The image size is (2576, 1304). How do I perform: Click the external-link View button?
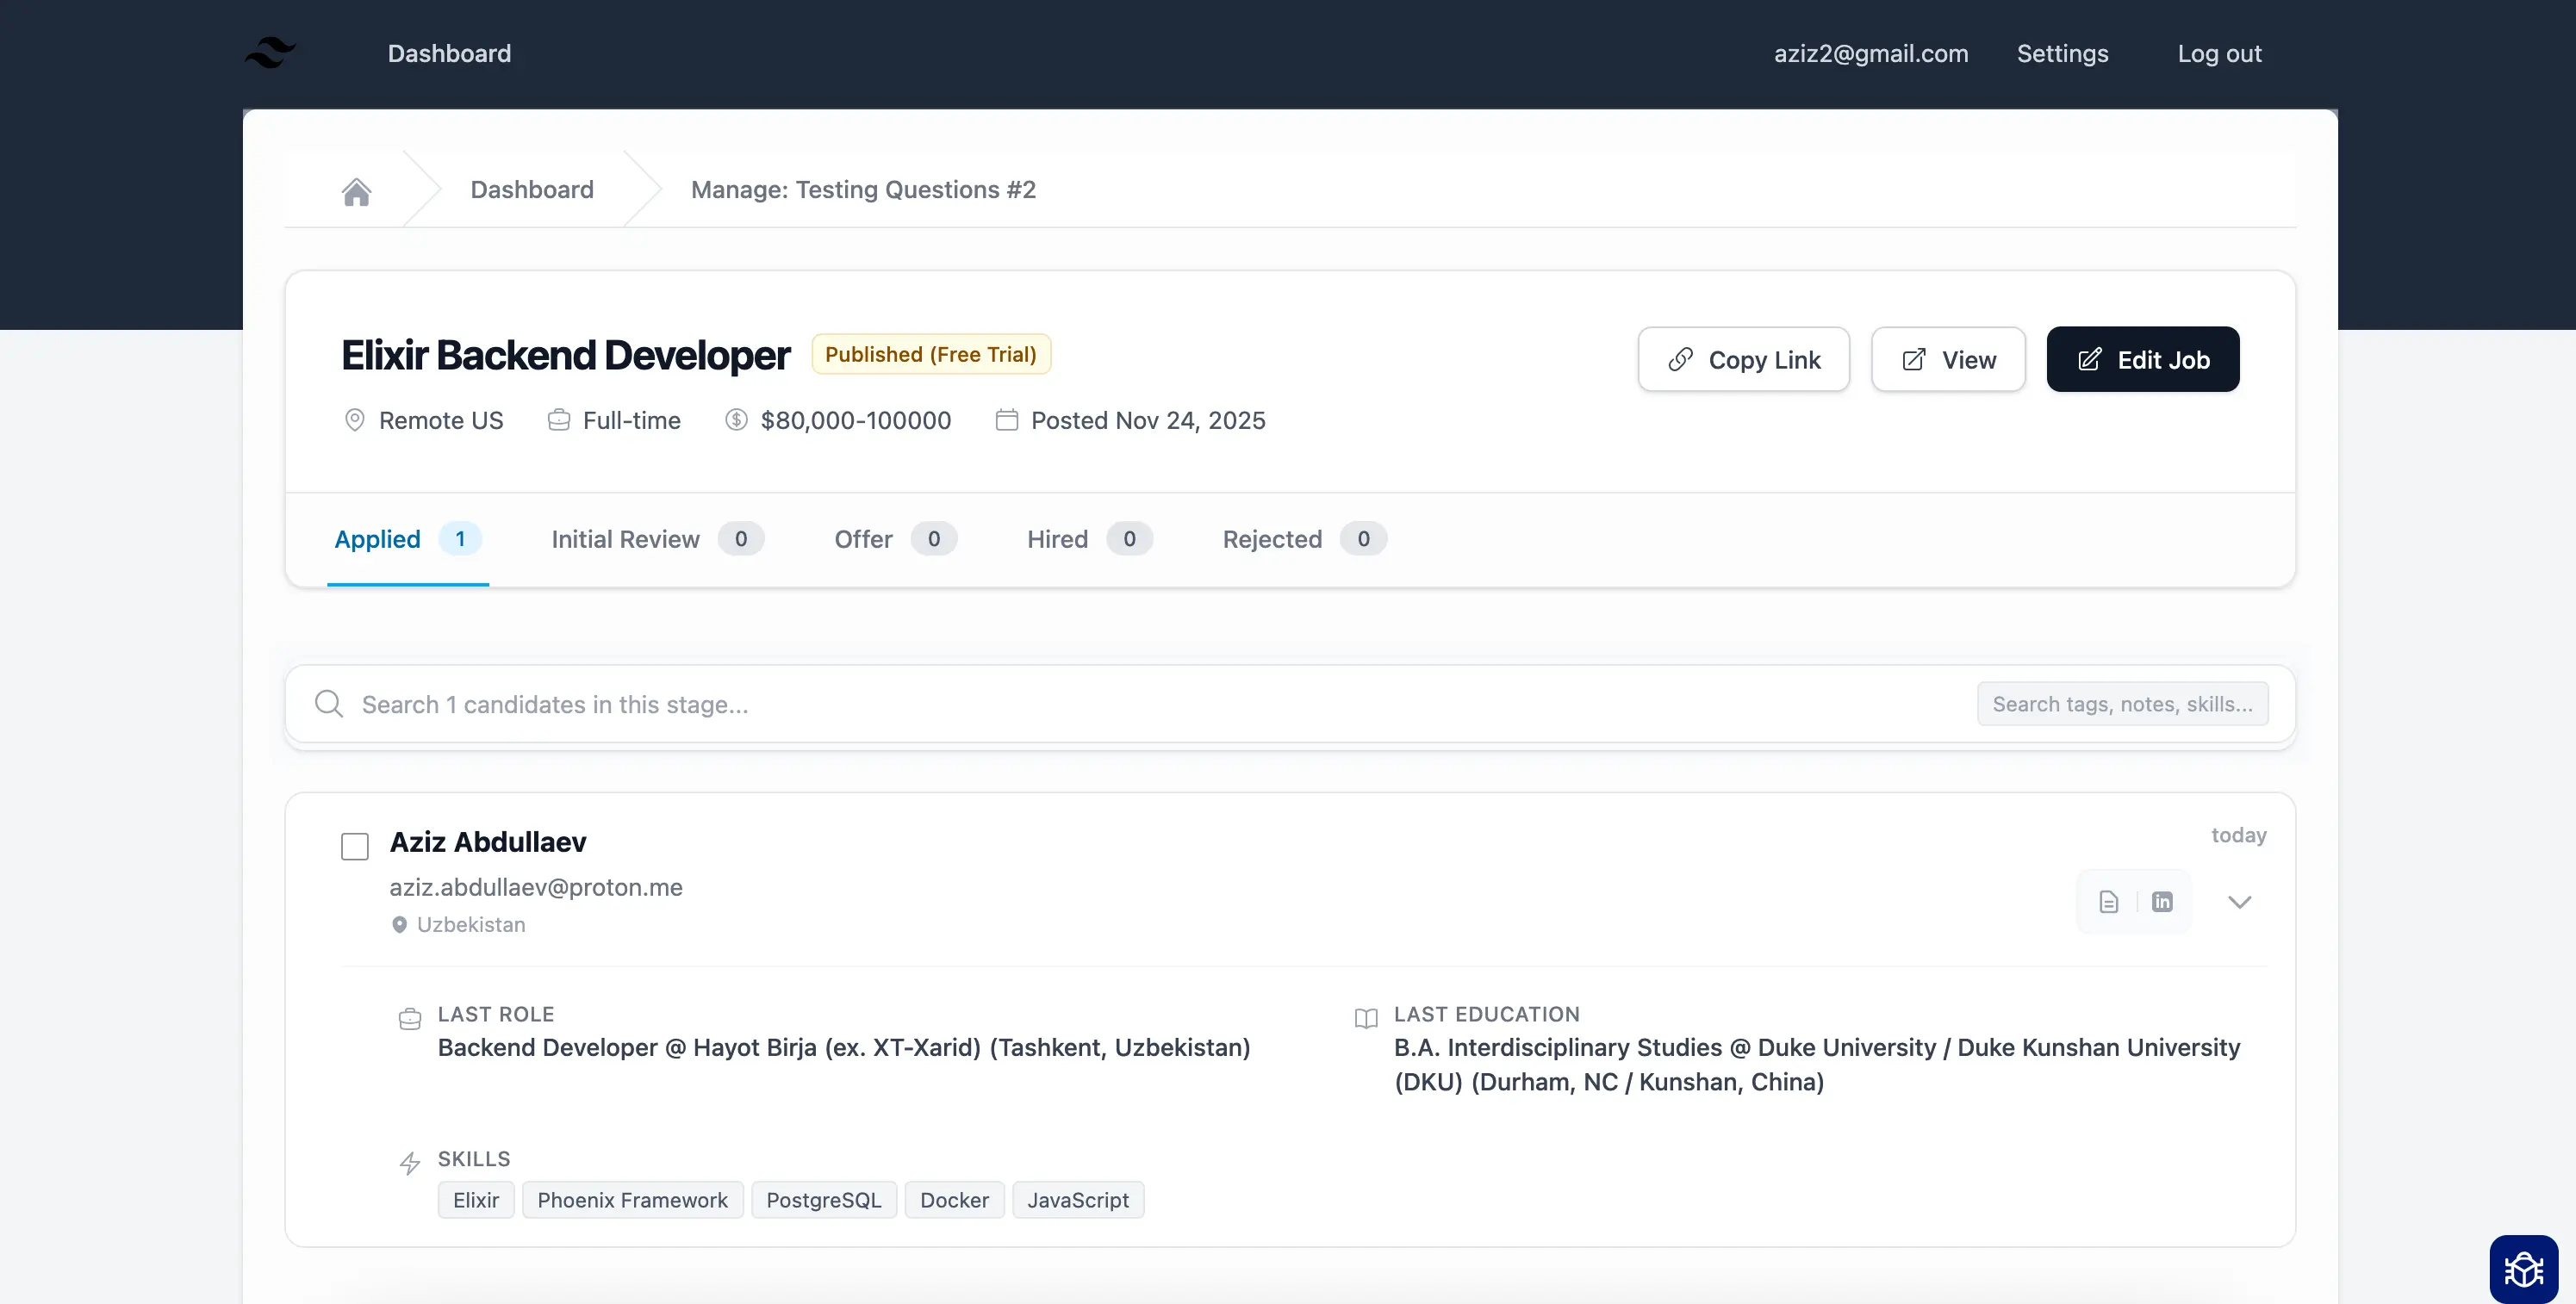click(x=1947, y=359)
